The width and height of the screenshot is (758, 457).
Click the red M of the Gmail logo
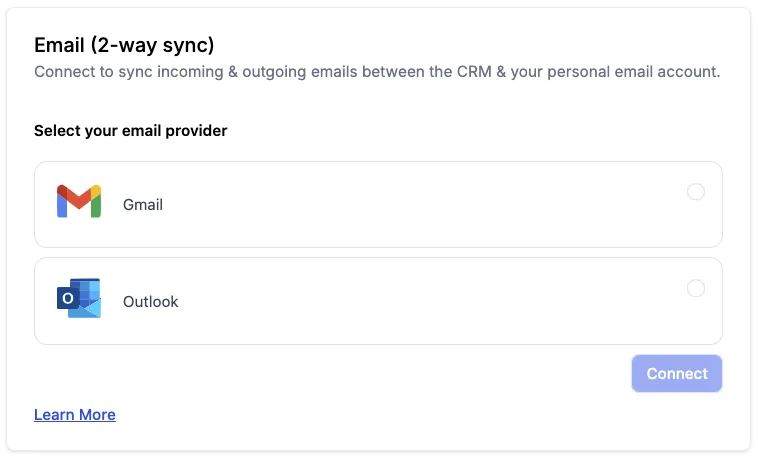point(79,197)
